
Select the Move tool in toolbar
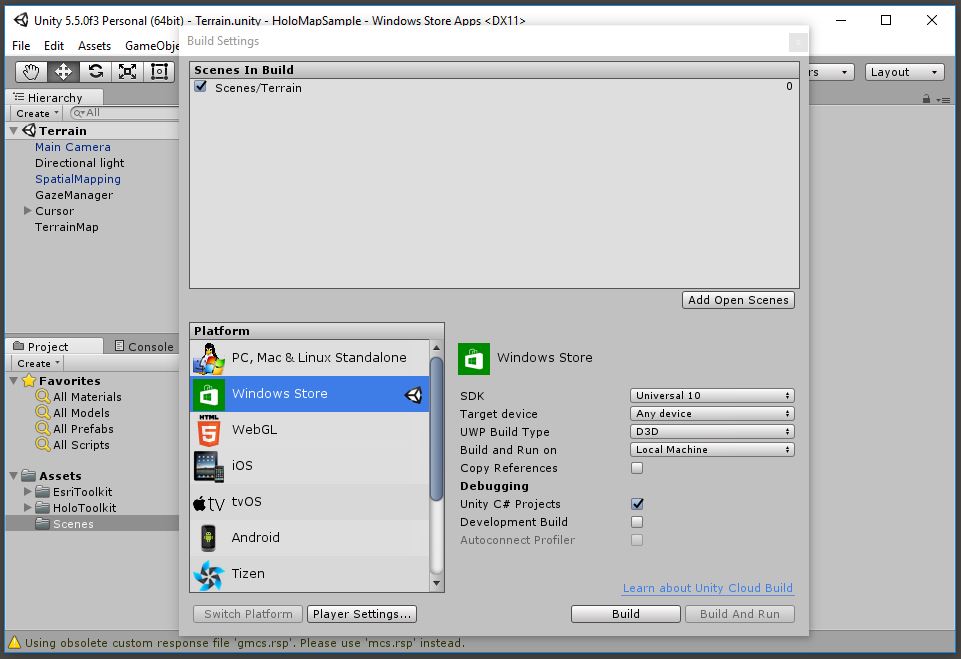pyautogui.click(x=63, y=72)
